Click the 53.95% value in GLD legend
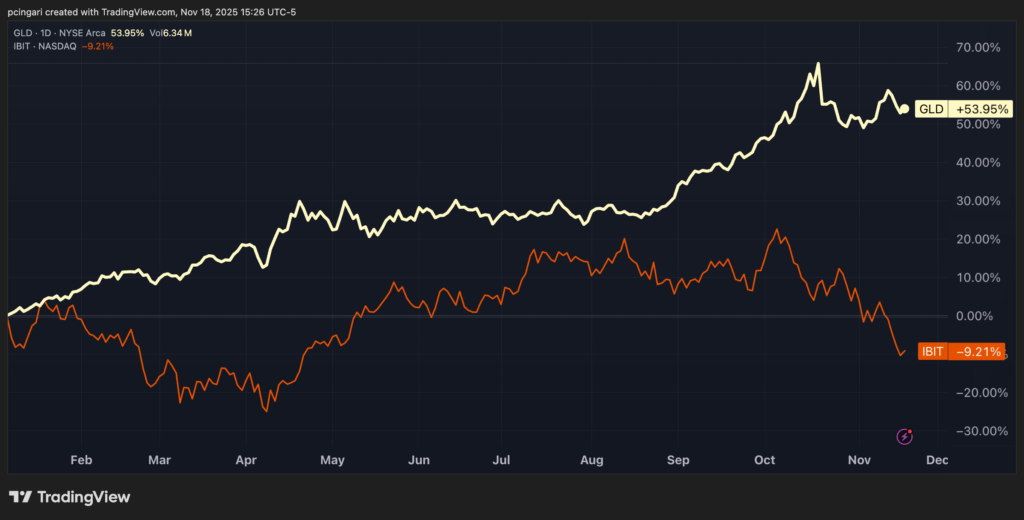The height and width of the screenshot is (520, 1024). click(127, 33)
